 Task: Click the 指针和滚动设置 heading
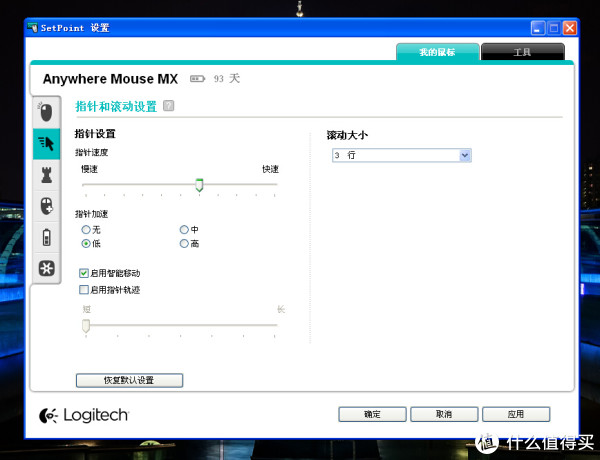tap(116, 106)
